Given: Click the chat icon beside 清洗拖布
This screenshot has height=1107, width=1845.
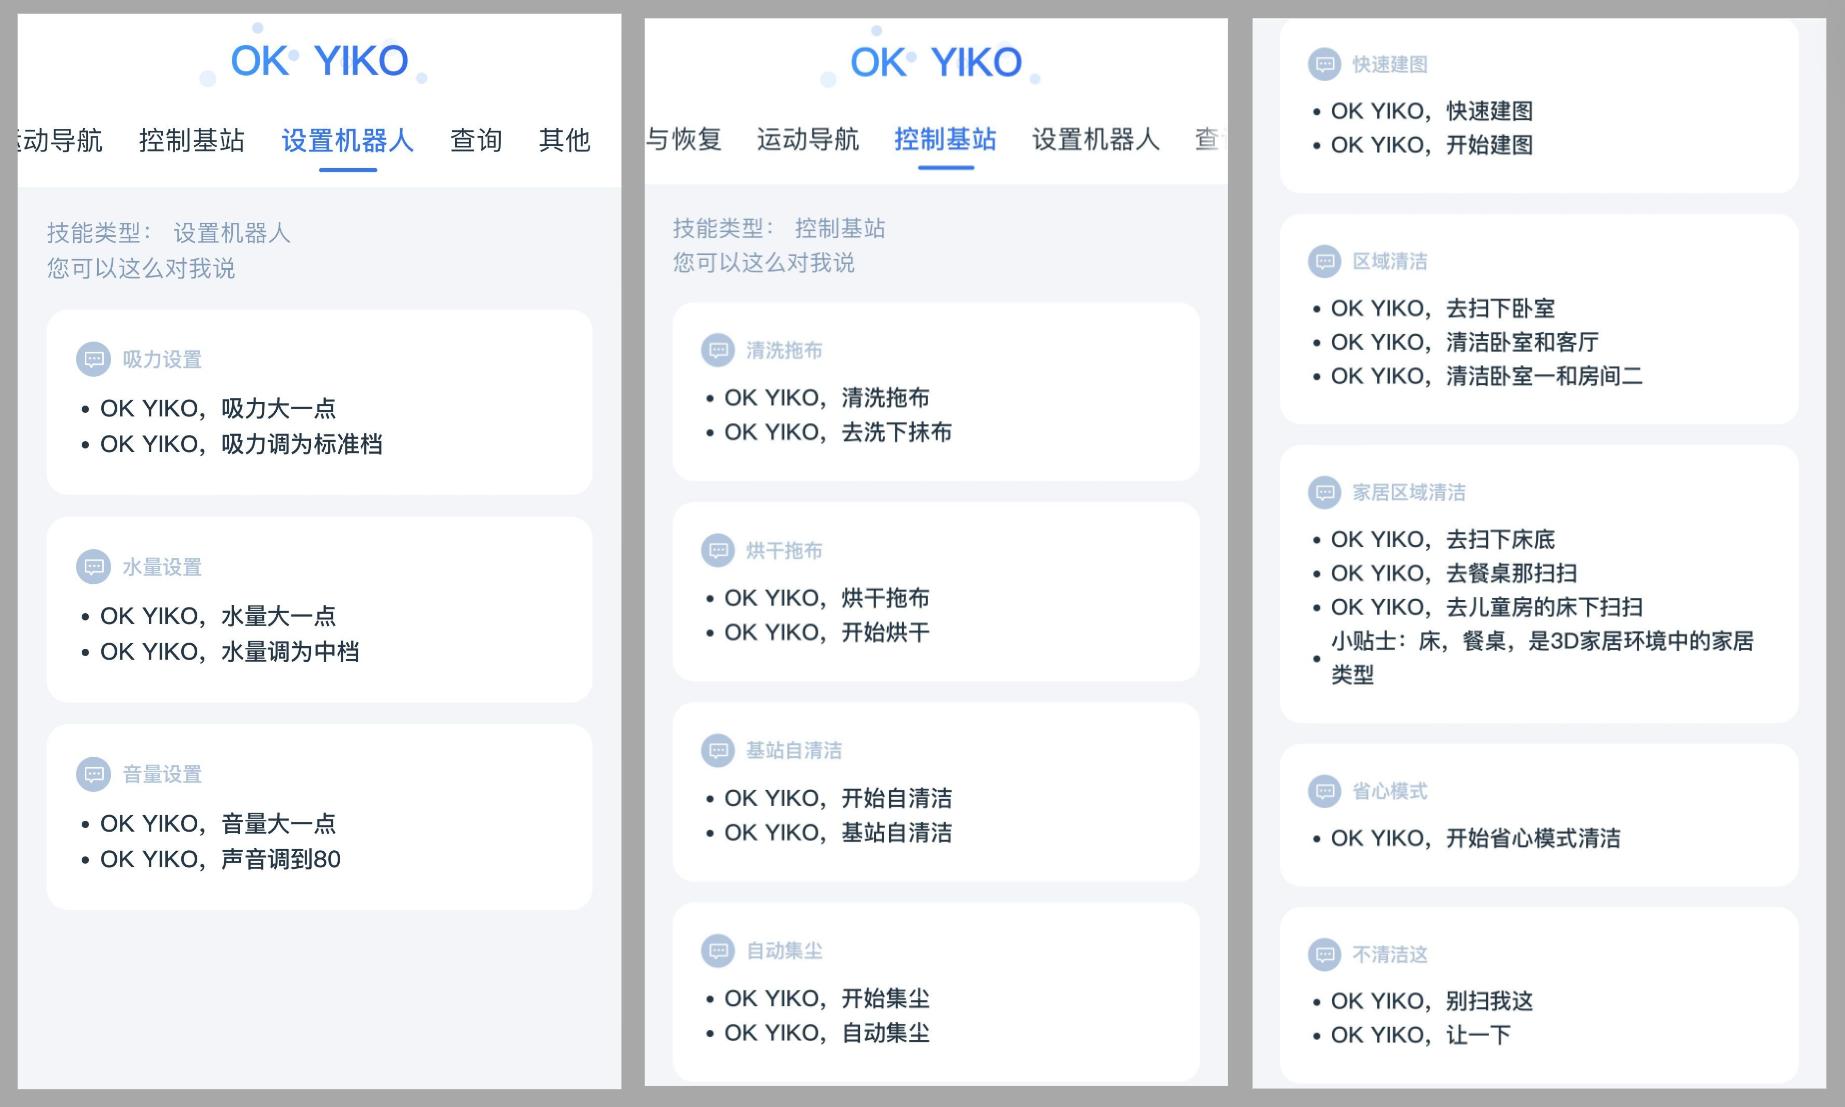Looking at the screenshot, I should pos(718,350).
